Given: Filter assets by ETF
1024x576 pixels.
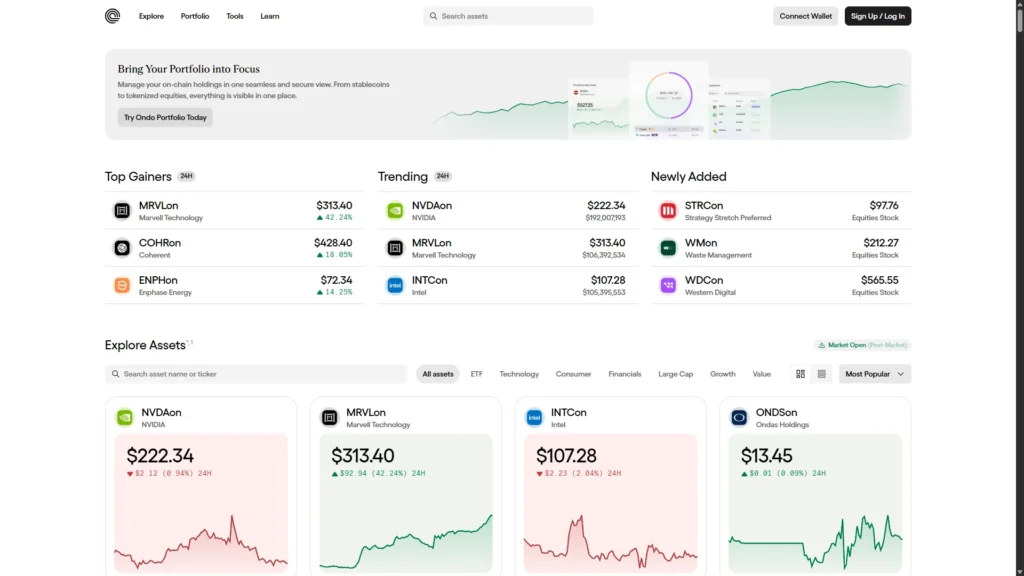Looking at the screenshot, I should pos(477,374).
